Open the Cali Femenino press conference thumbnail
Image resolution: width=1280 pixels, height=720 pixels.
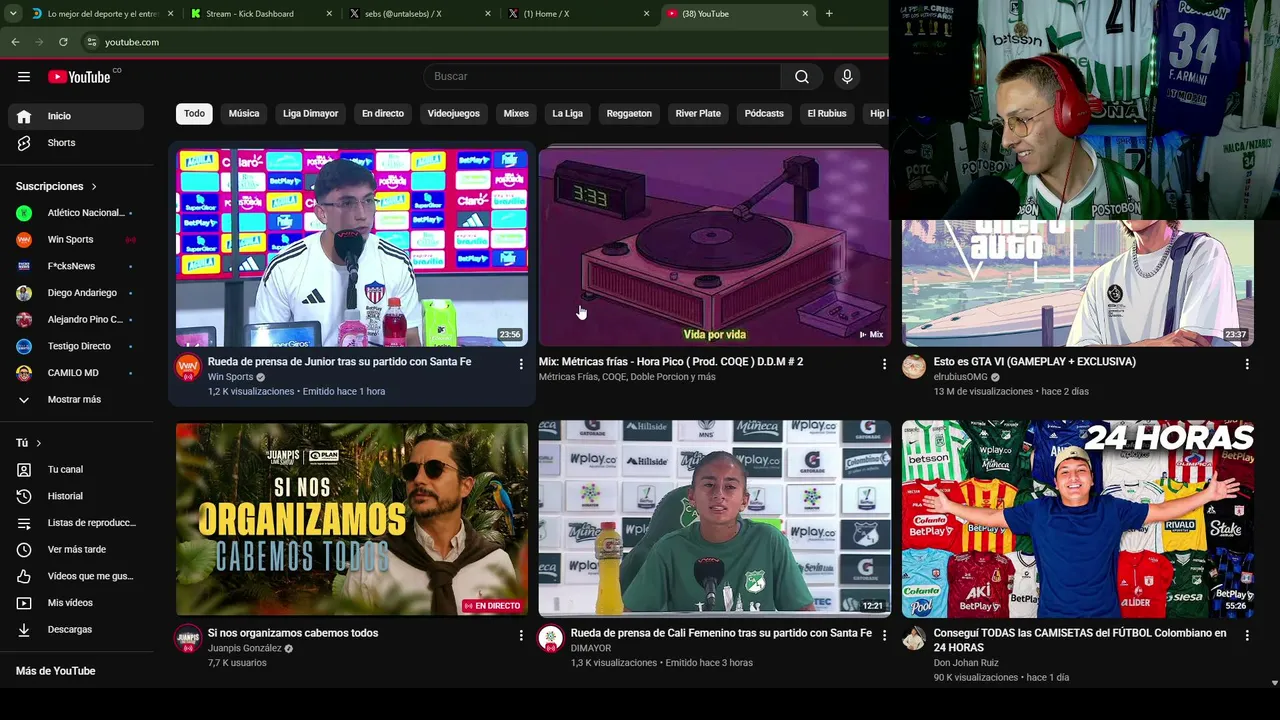click(x=714, y=519)
